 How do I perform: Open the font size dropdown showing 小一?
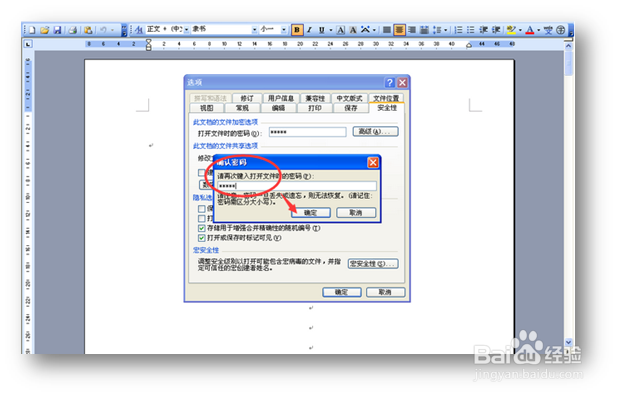pyautogui.click(x=283, y=30)
